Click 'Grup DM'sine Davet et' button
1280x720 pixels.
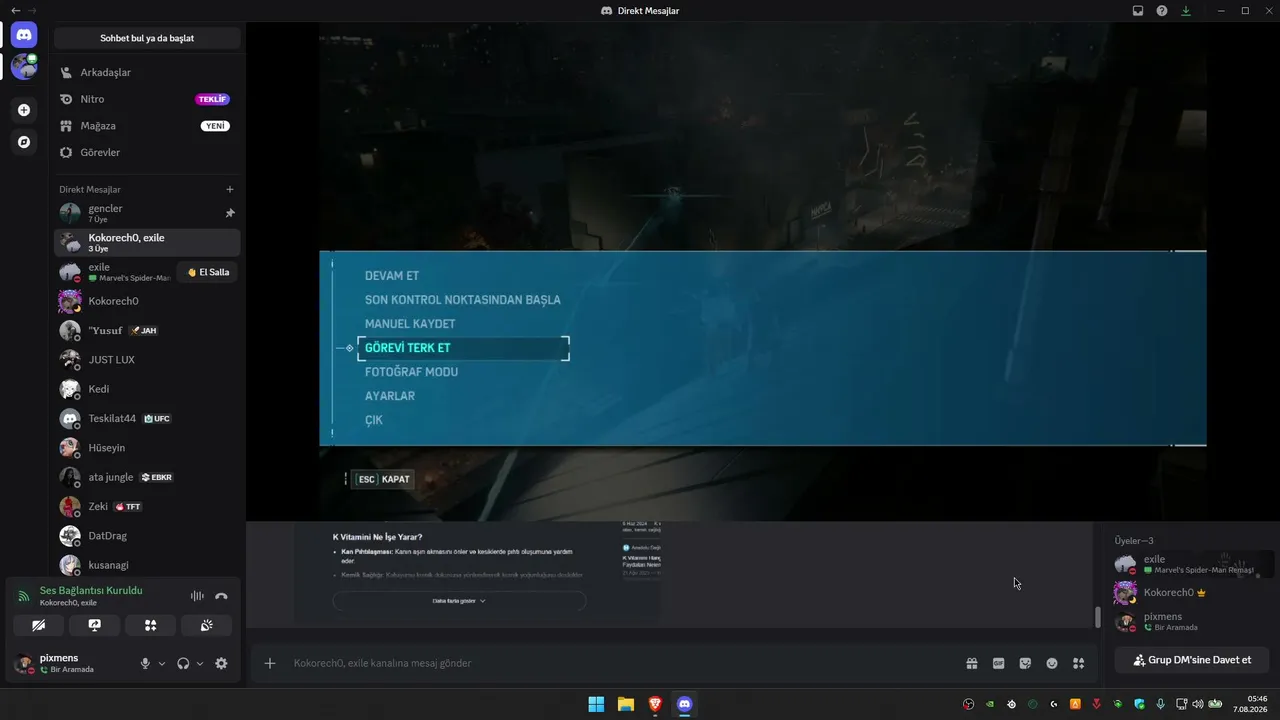coord(1191,660)
